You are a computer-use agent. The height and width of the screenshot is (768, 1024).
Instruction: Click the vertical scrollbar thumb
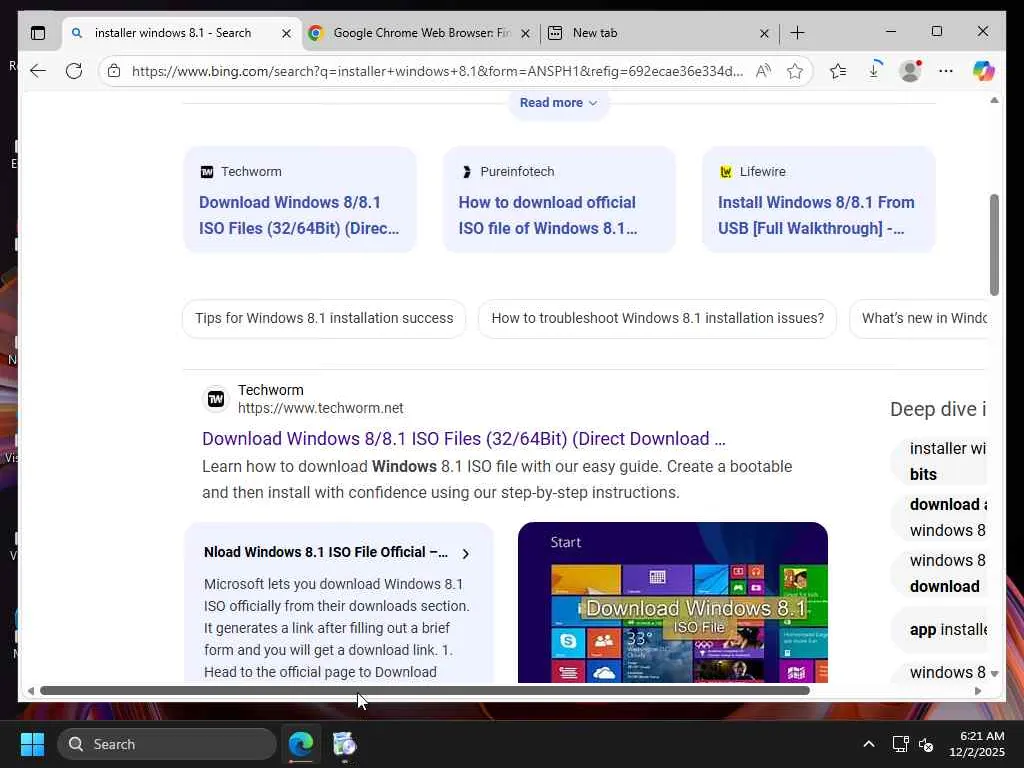[x=994, y=245]
